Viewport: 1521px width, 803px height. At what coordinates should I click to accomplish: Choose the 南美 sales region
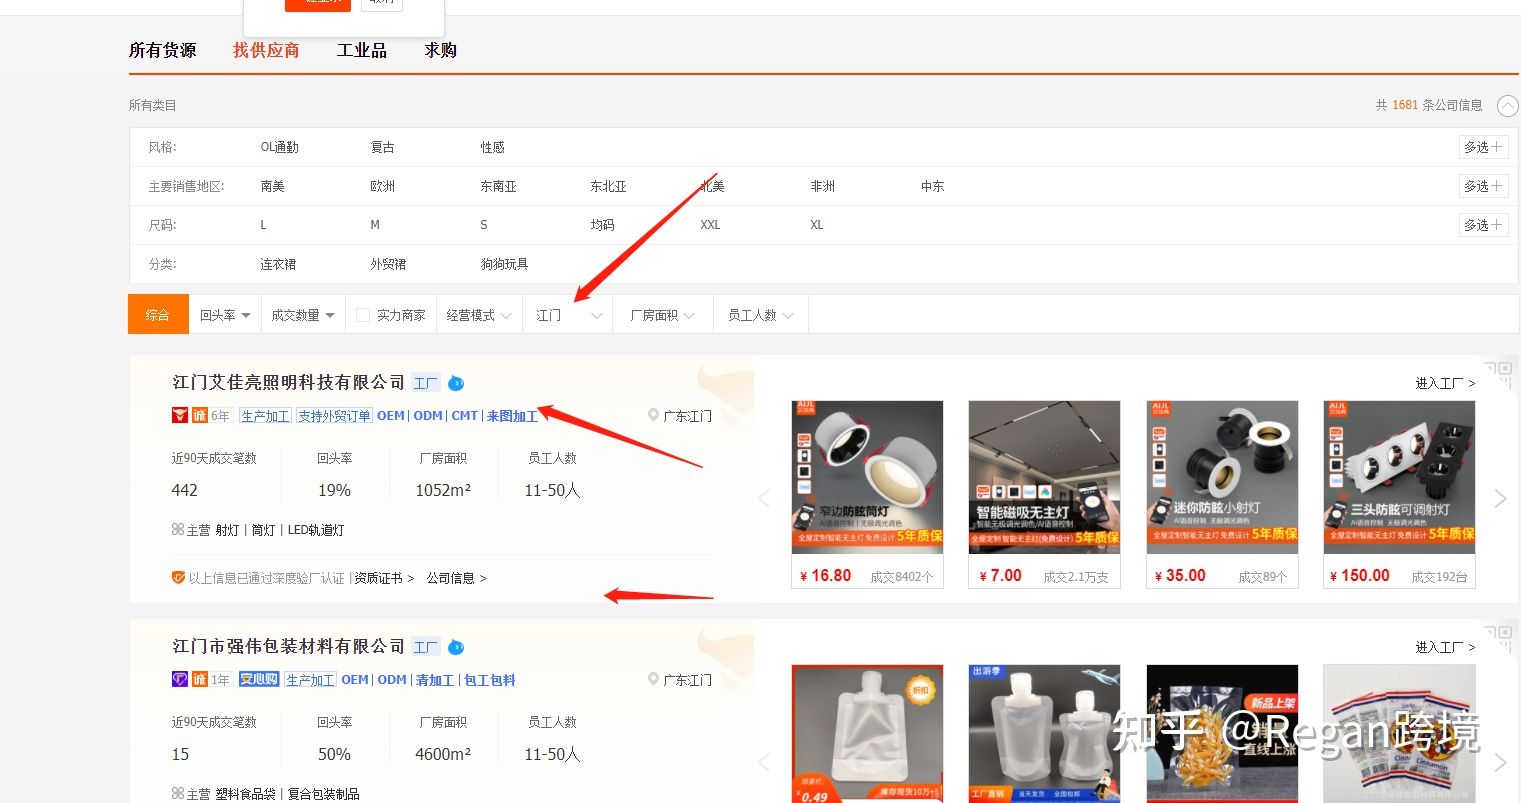click(x=272, y=186)
